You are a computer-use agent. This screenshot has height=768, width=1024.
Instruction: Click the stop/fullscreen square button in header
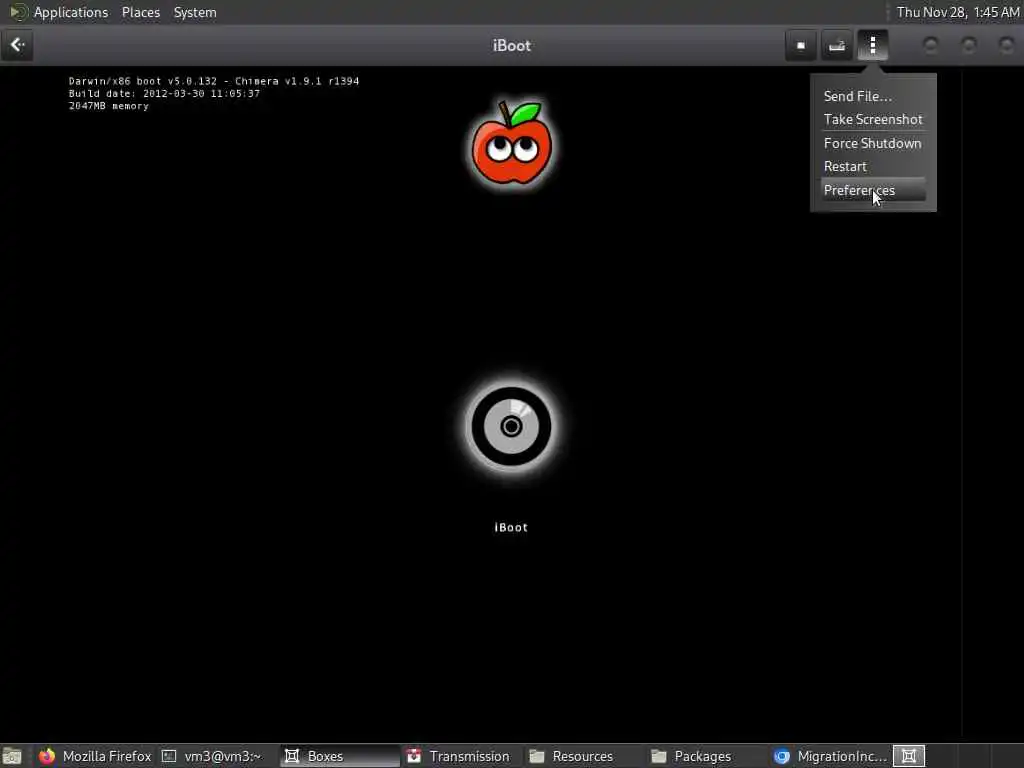coord(801,45)
